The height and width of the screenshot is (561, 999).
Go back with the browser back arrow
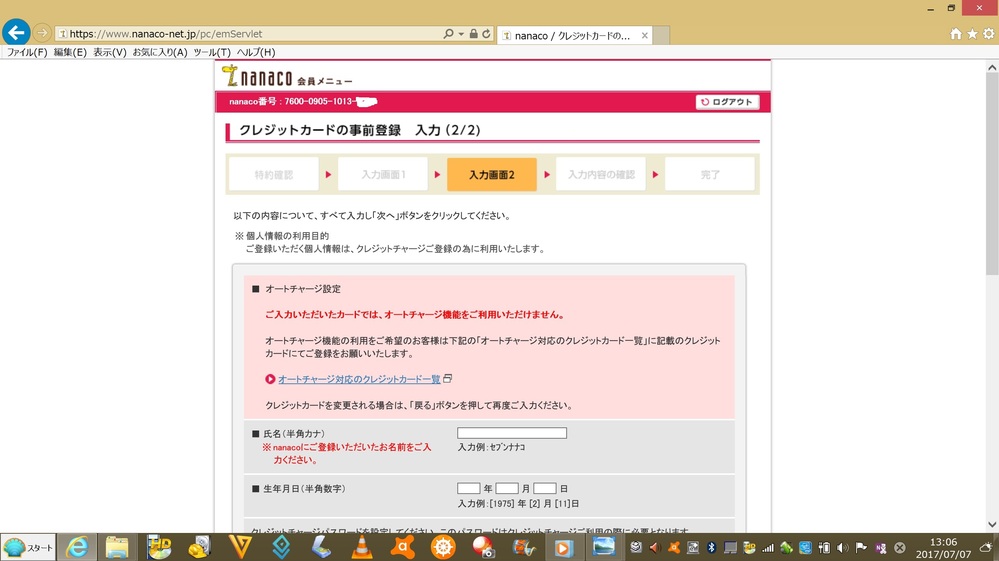(16, 32)
